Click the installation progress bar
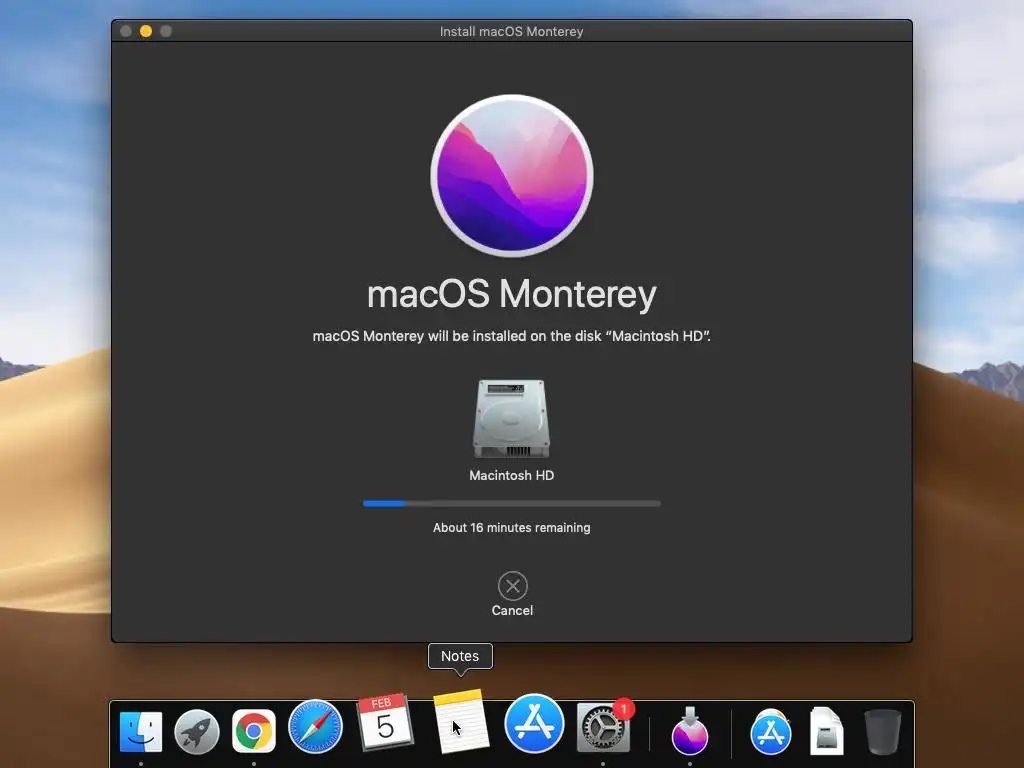This screenshot has height=768, width=1024. tap(512, 504)
